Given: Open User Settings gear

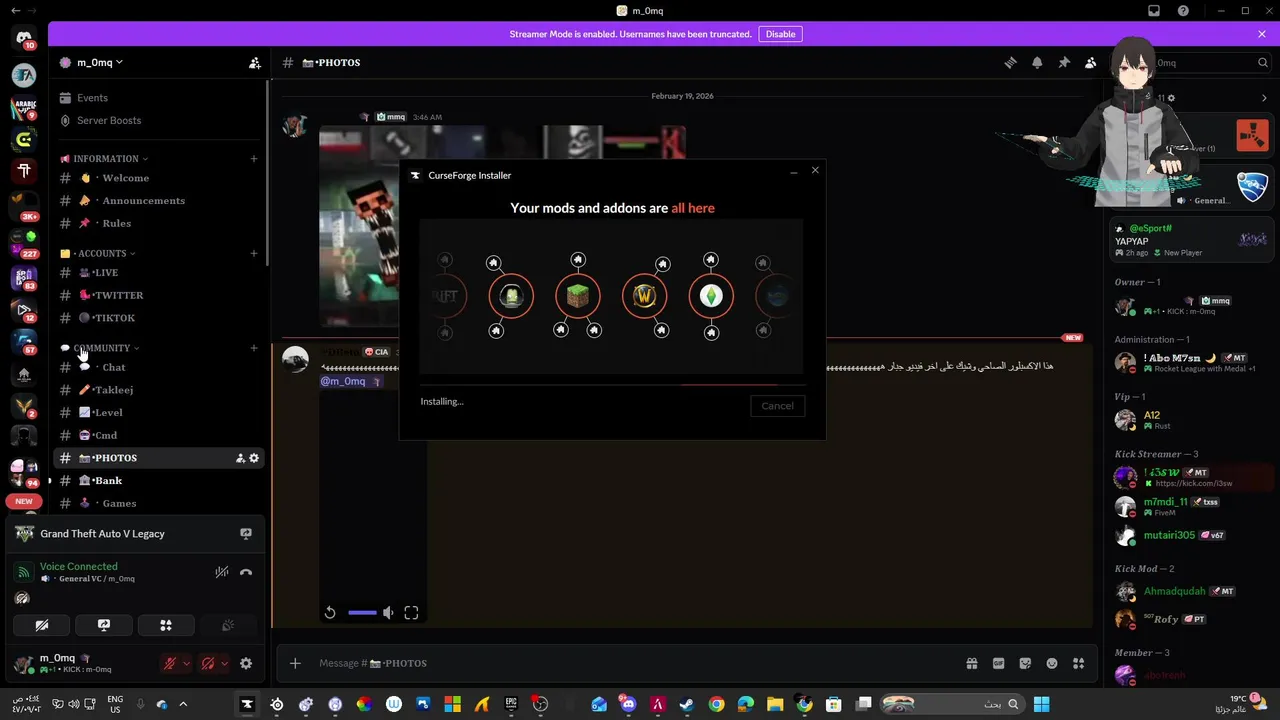Looking at the screenshot, I should point(246,663).
